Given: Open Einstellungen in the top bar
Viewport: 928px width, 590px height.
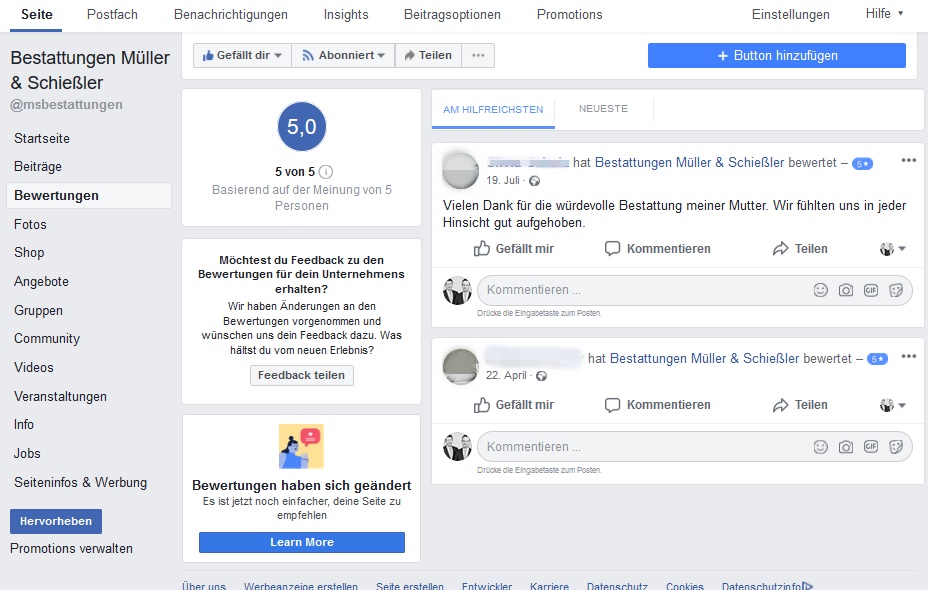Looking at the screenshot, I should 791,15.
